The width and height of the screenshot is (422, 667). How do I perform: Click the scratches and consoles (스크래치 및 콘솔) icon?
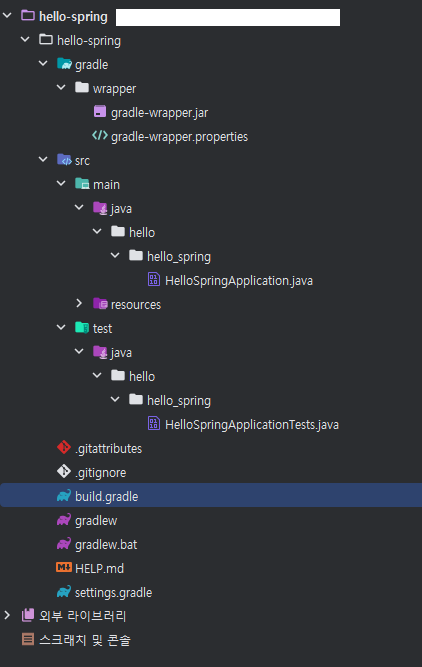pyautogui.click(x=28, y=639)
